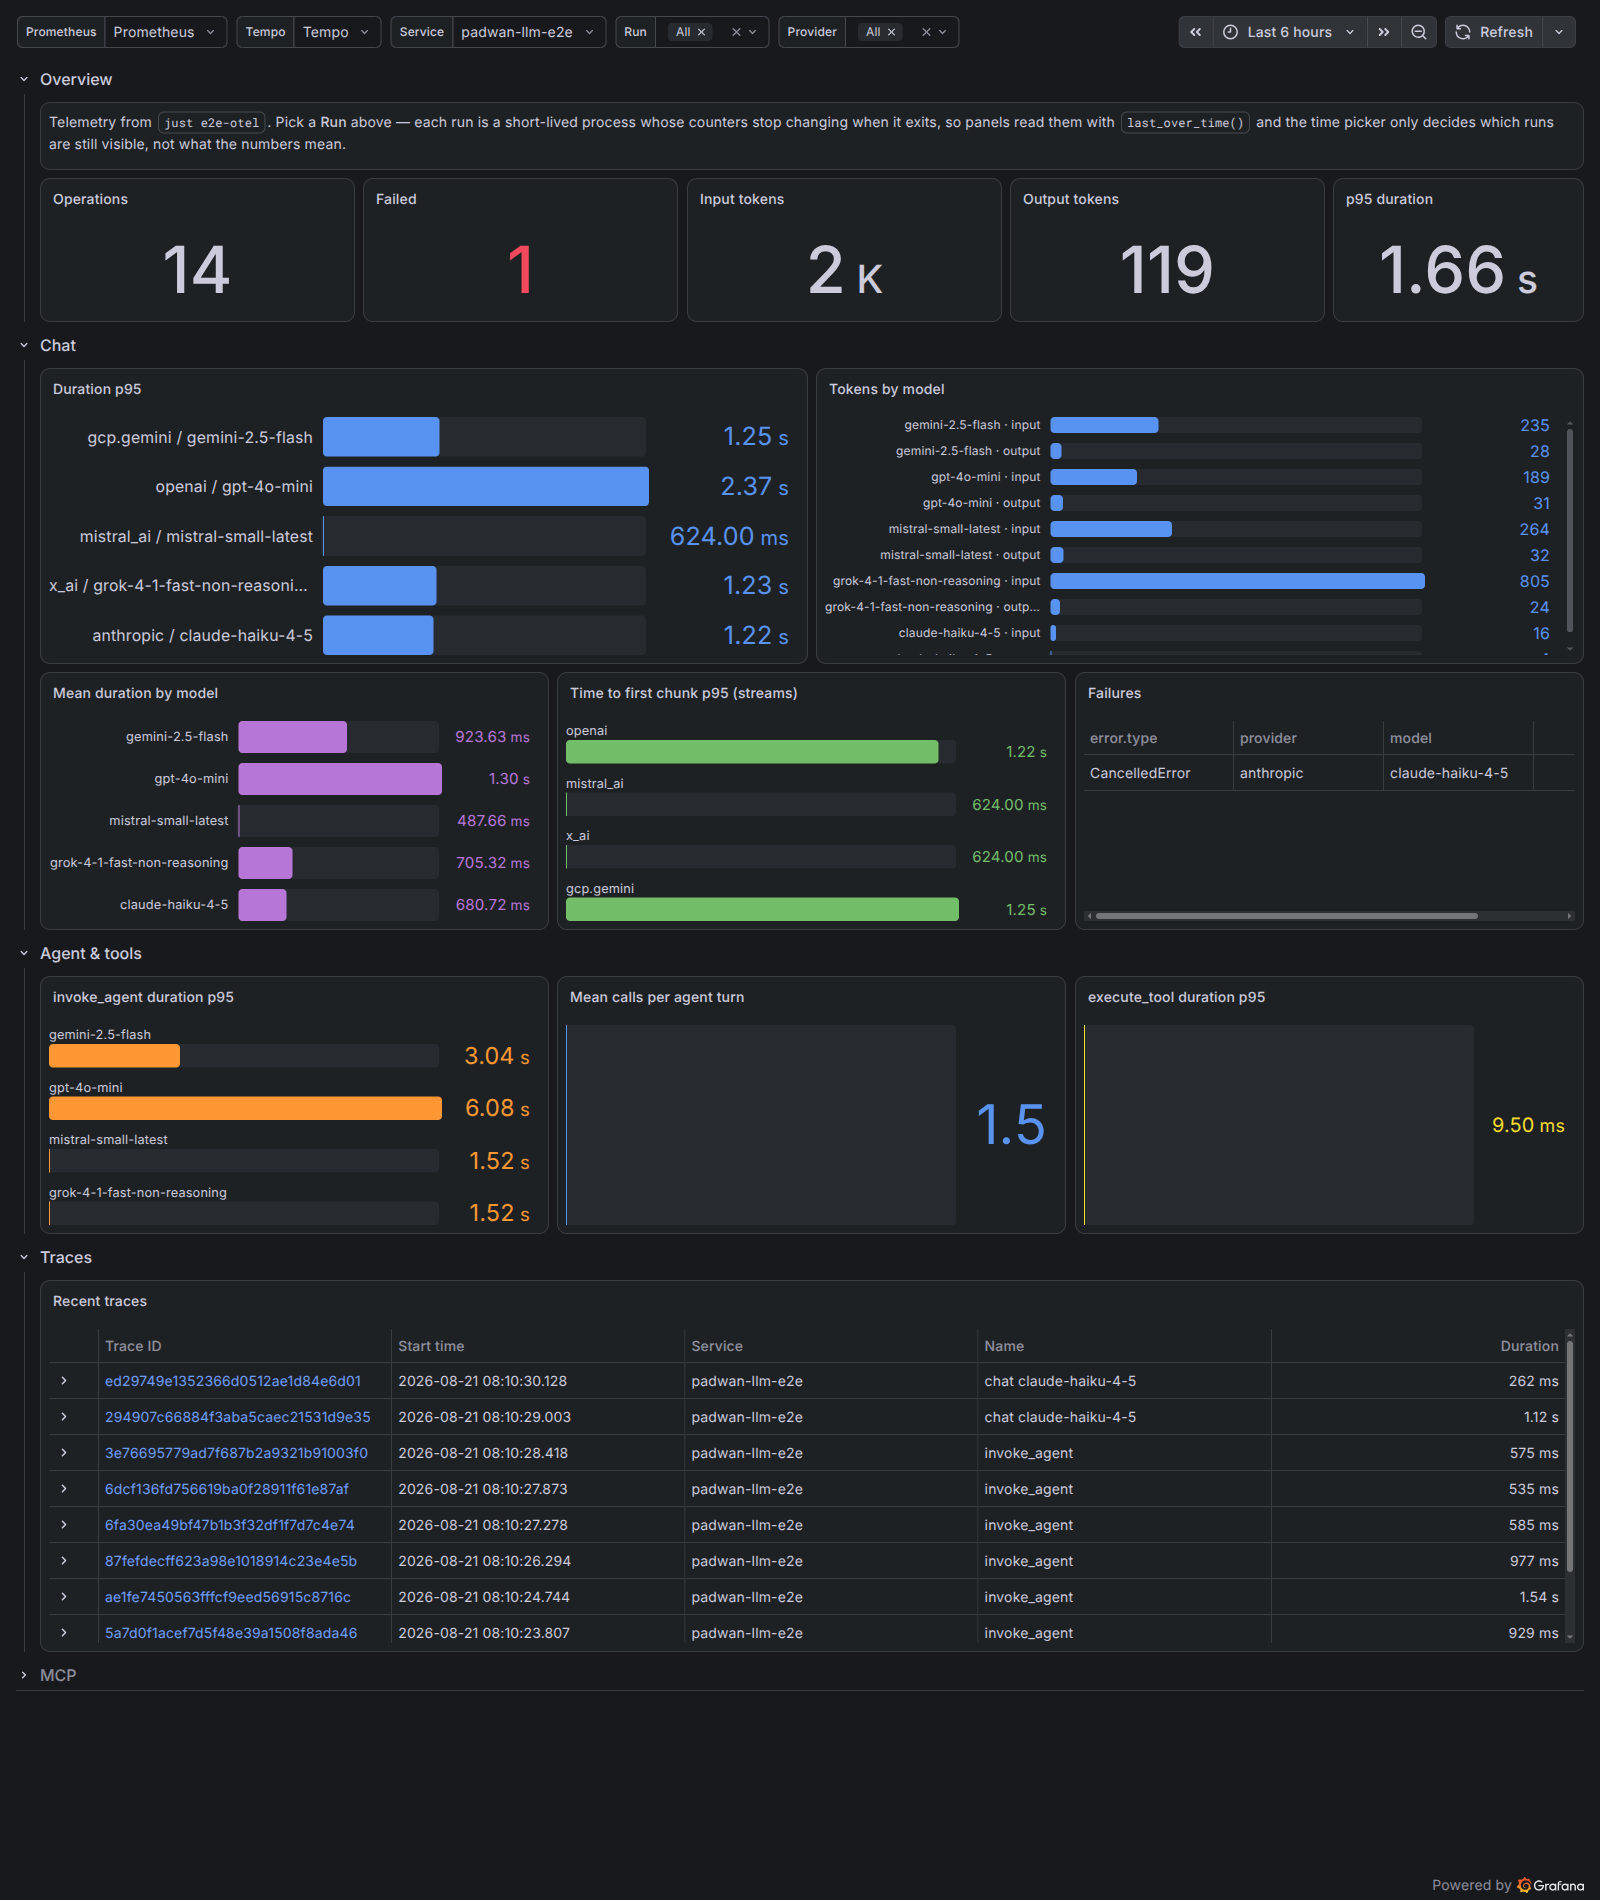This screenshot has height=1900, width=1600.
Task: Clear the Provider filter value
Action: (926, 32)
